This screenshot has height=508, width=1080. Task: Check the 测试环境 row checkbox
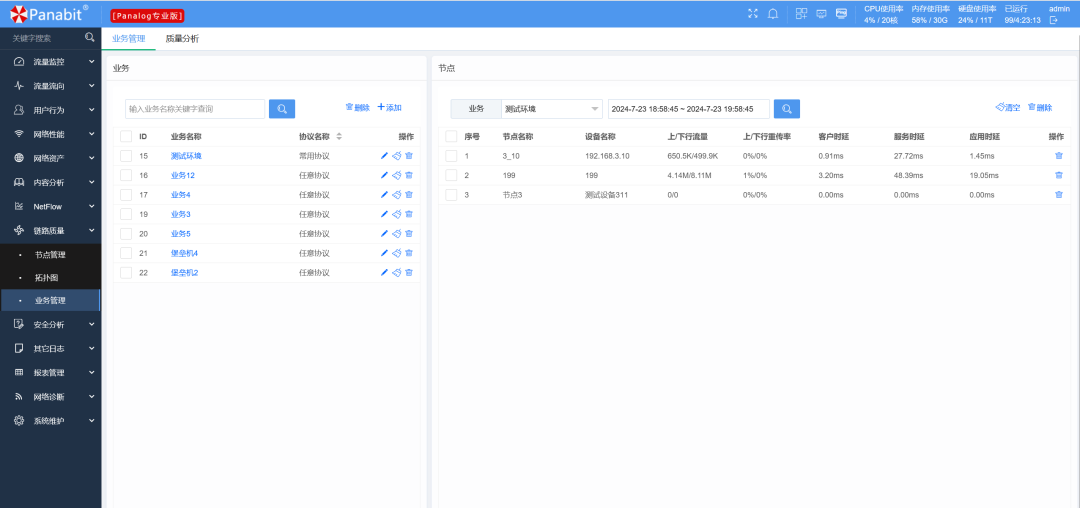point(126,156)
